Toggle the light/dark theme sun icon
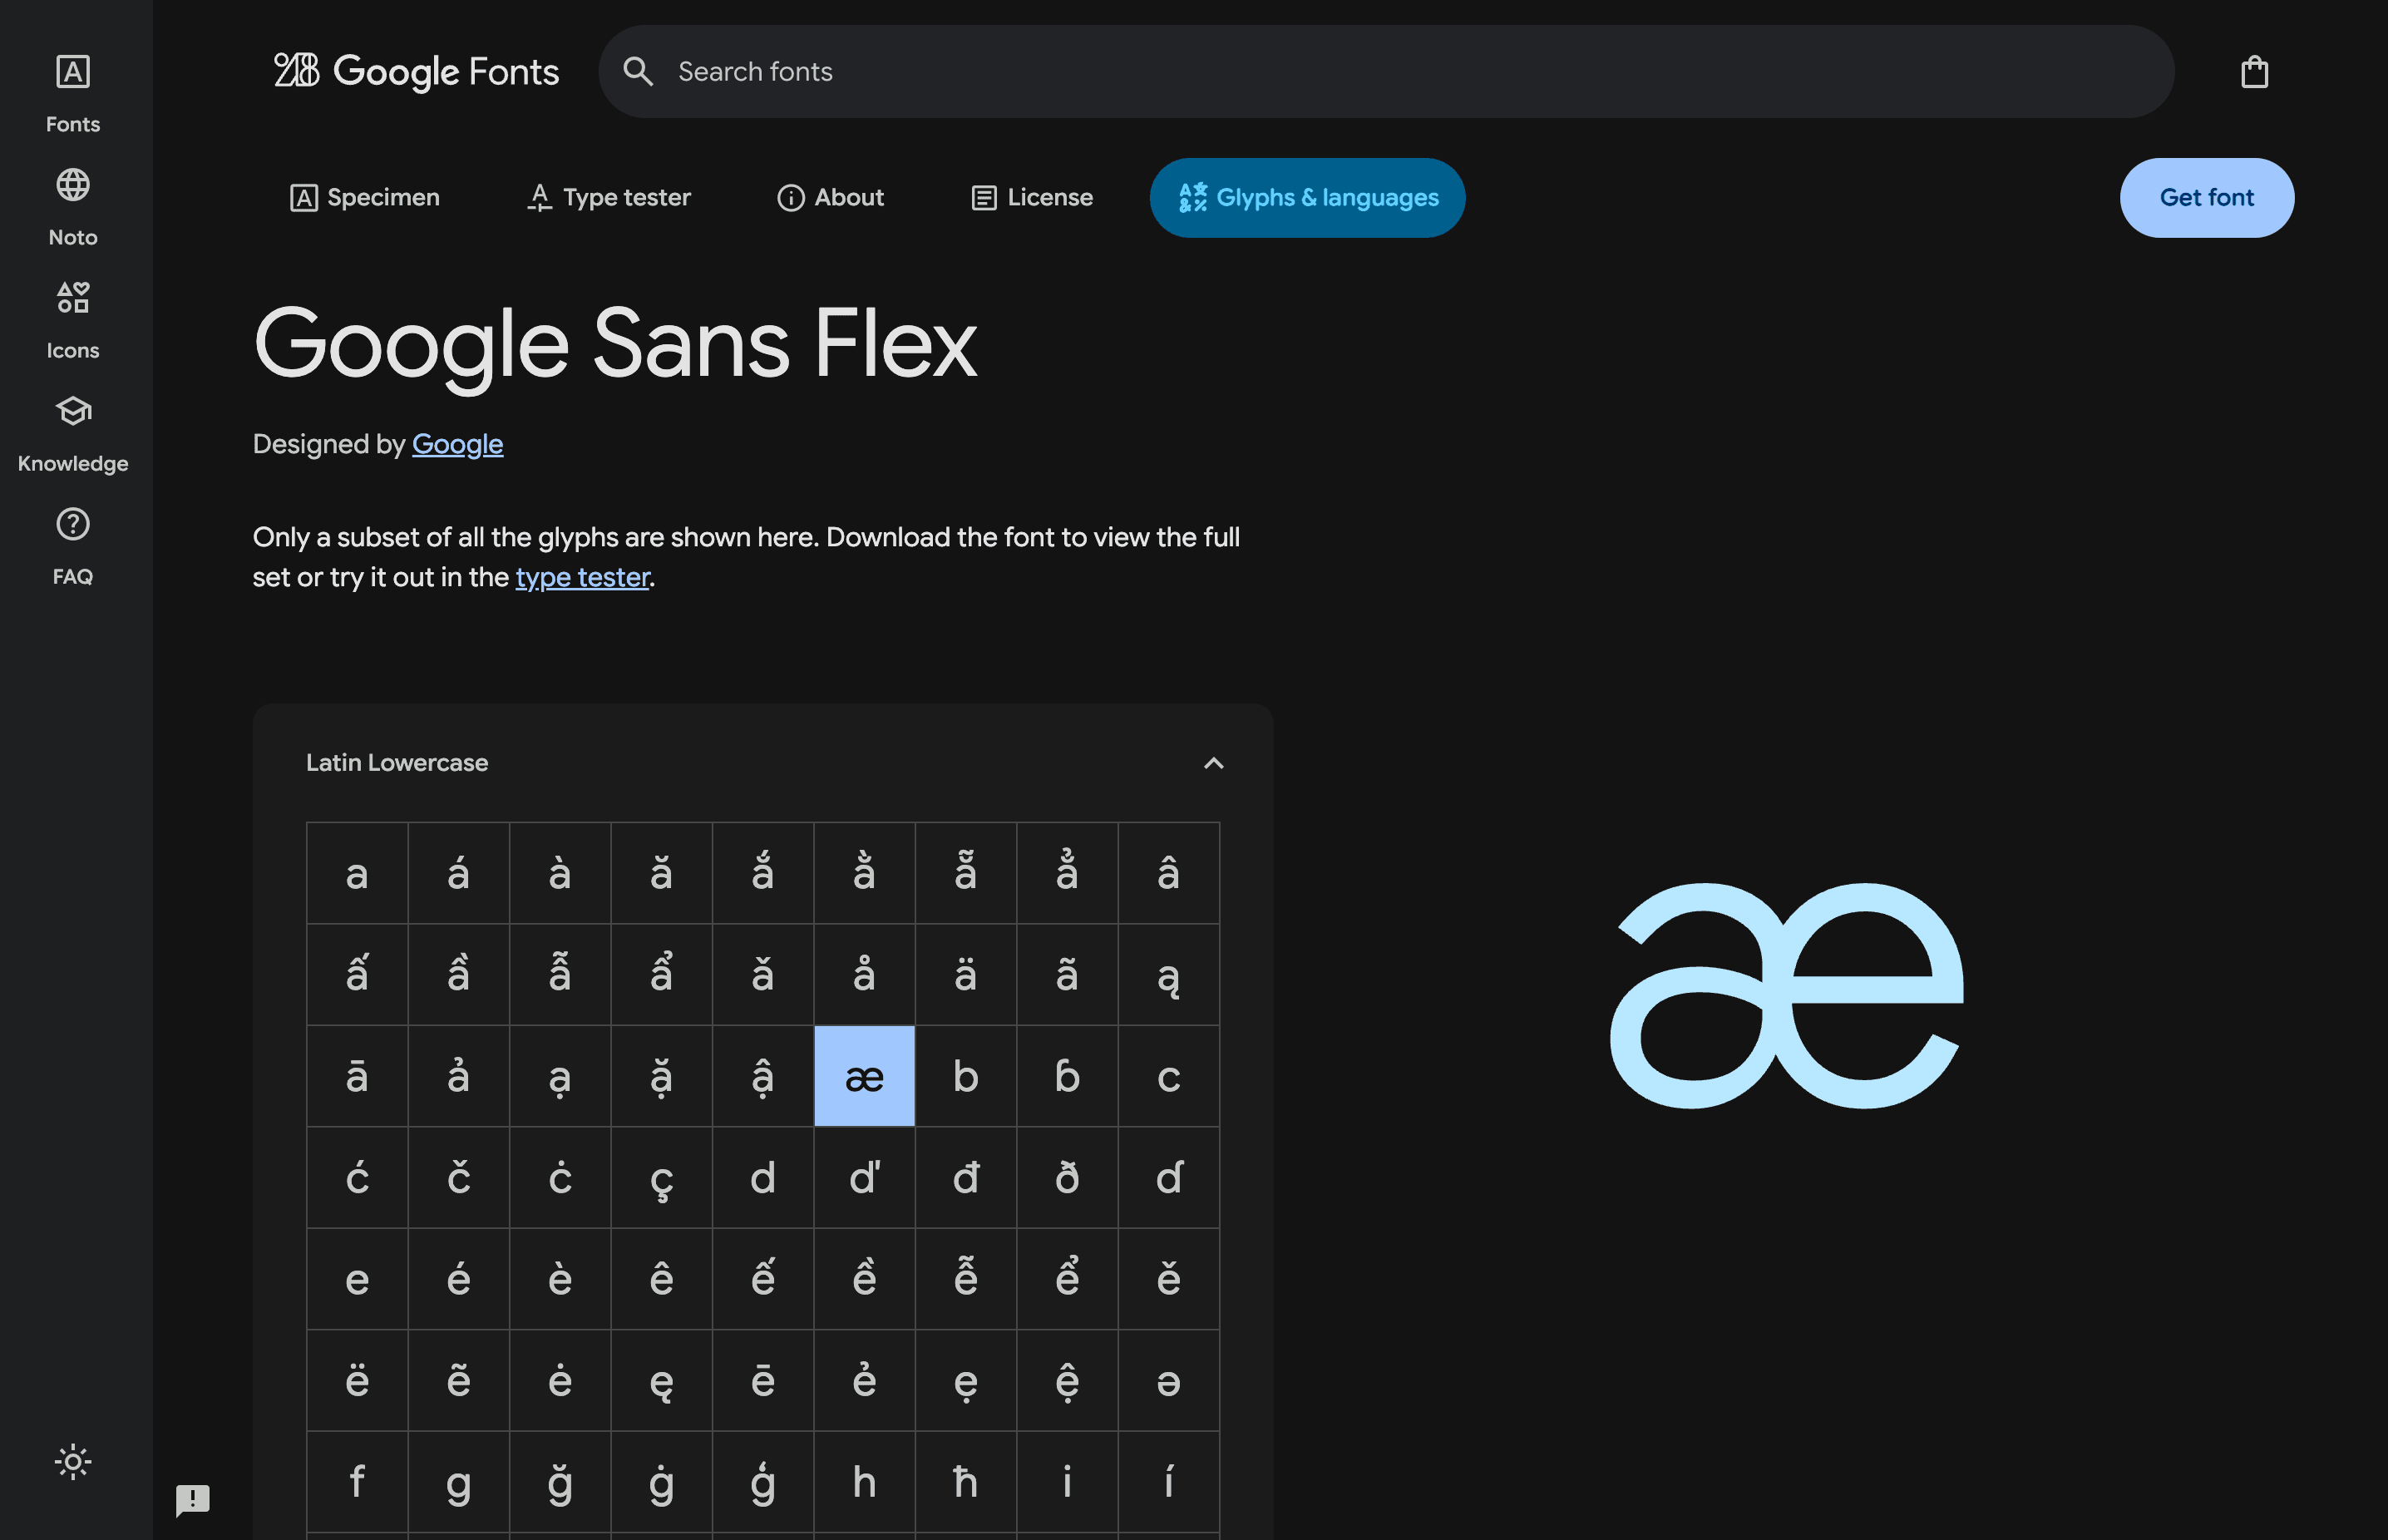Image resolution: width=2388 pixels, height=1540 pixels. point(73,1462)
